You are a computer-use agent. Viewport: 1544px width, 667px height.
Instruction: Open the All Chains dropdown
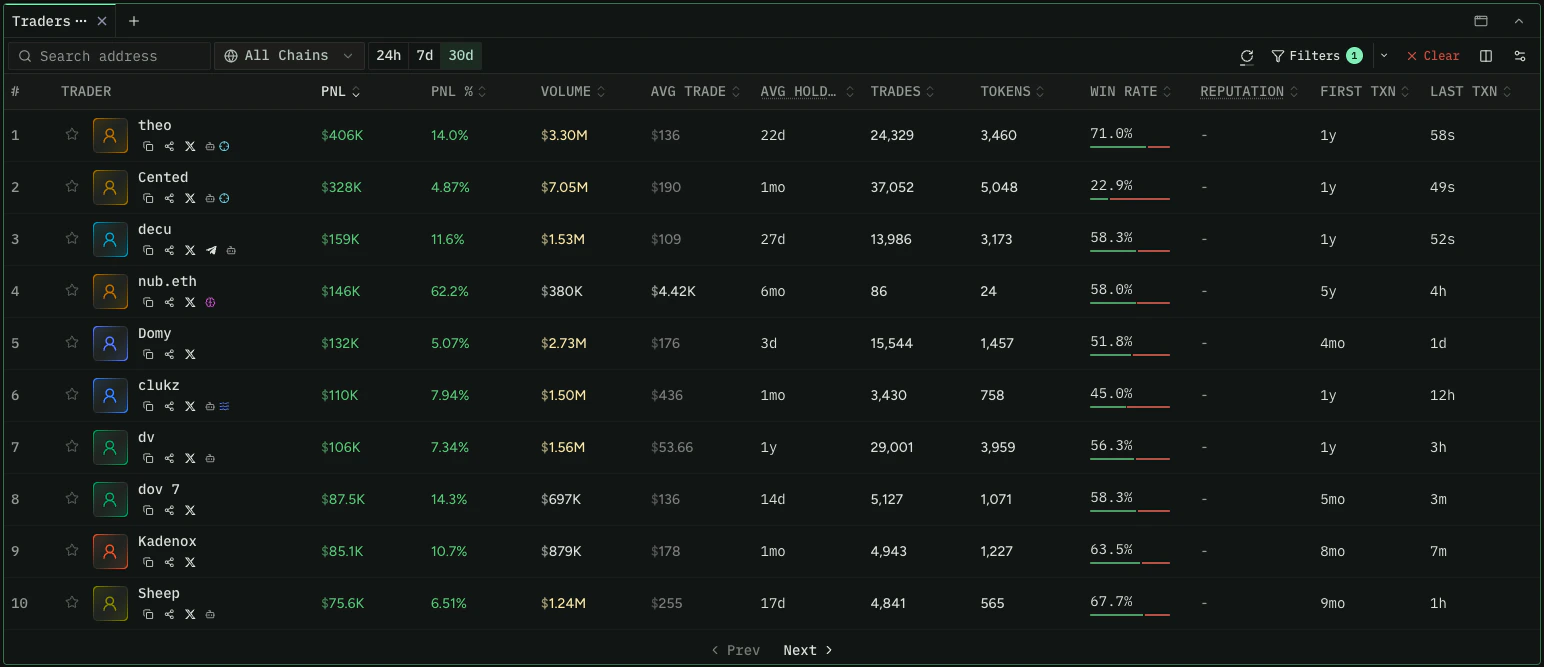(289, 56)
